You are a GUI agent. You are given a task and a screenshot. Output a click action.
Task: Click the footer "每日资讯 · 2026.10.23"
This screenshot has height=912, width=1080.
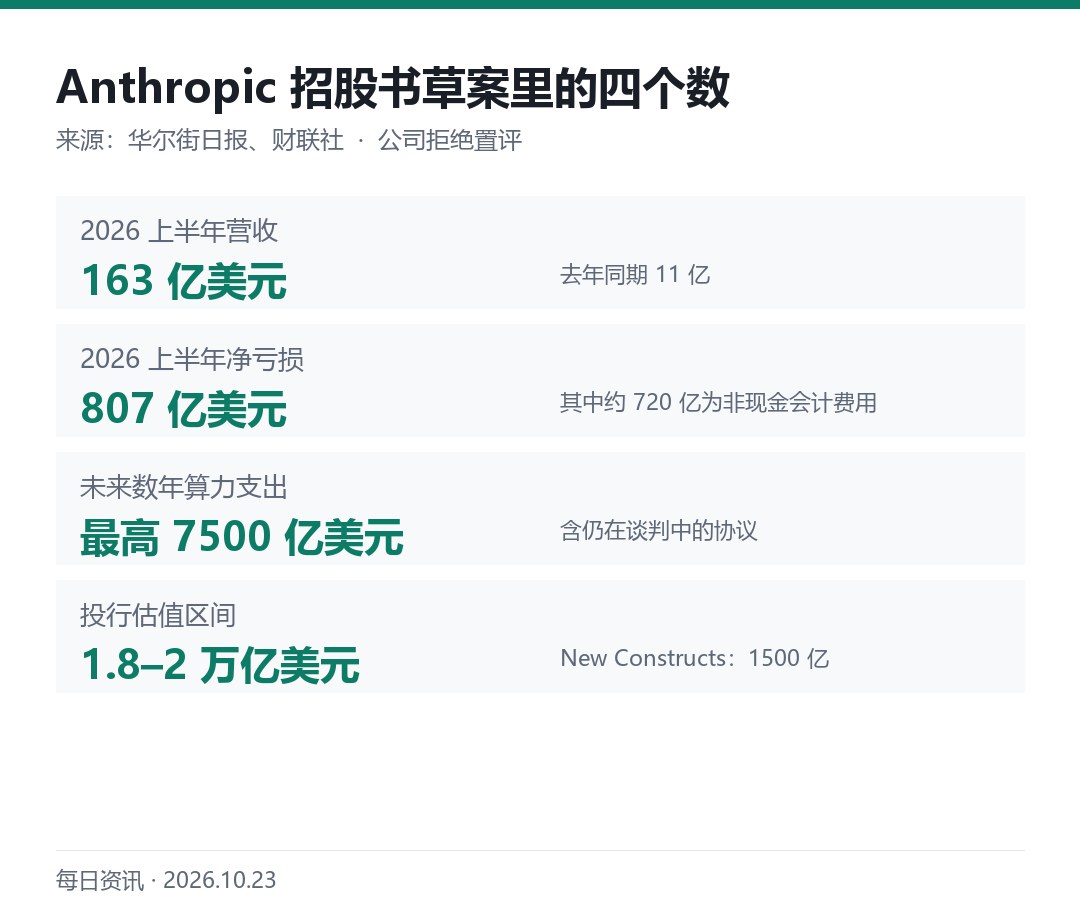[x=166, y=880]
